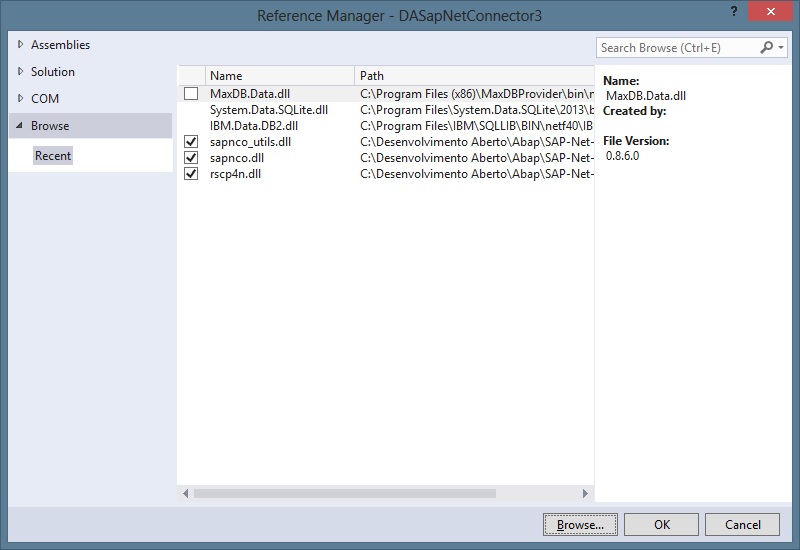Click the Browse... button
800x550 pixels.
[x=580, y=524]
